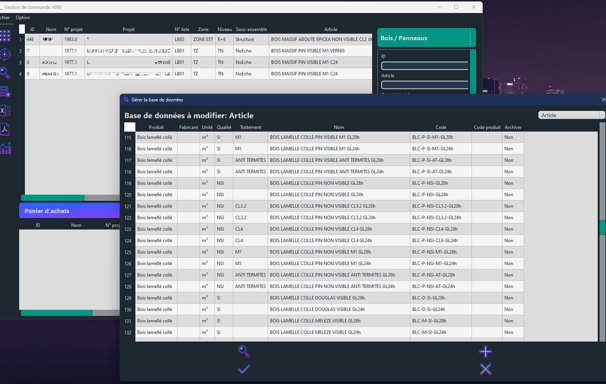Open the Option menu
The height and width of the screenshot is (384, 606).
tap(23, 17)
